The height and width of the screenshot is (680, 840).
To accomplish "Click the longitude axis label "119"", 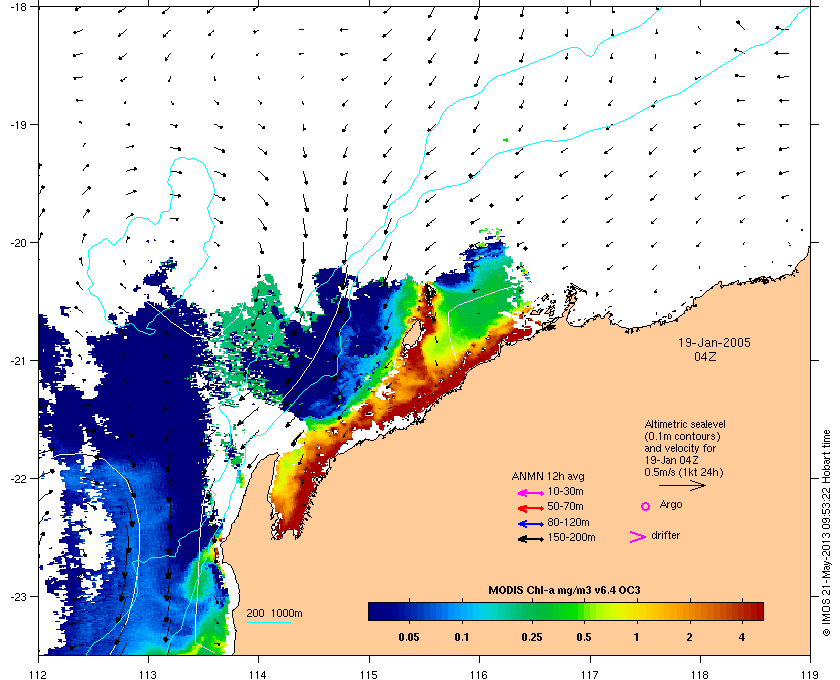I will (810, 675).
